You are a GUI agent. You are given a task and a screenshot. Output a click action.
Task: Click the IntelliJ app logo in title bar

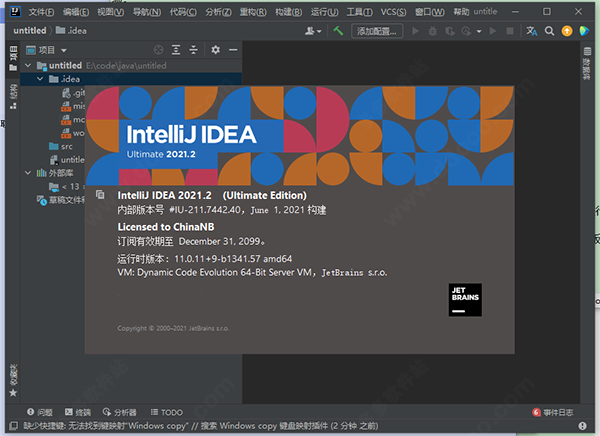15,11
